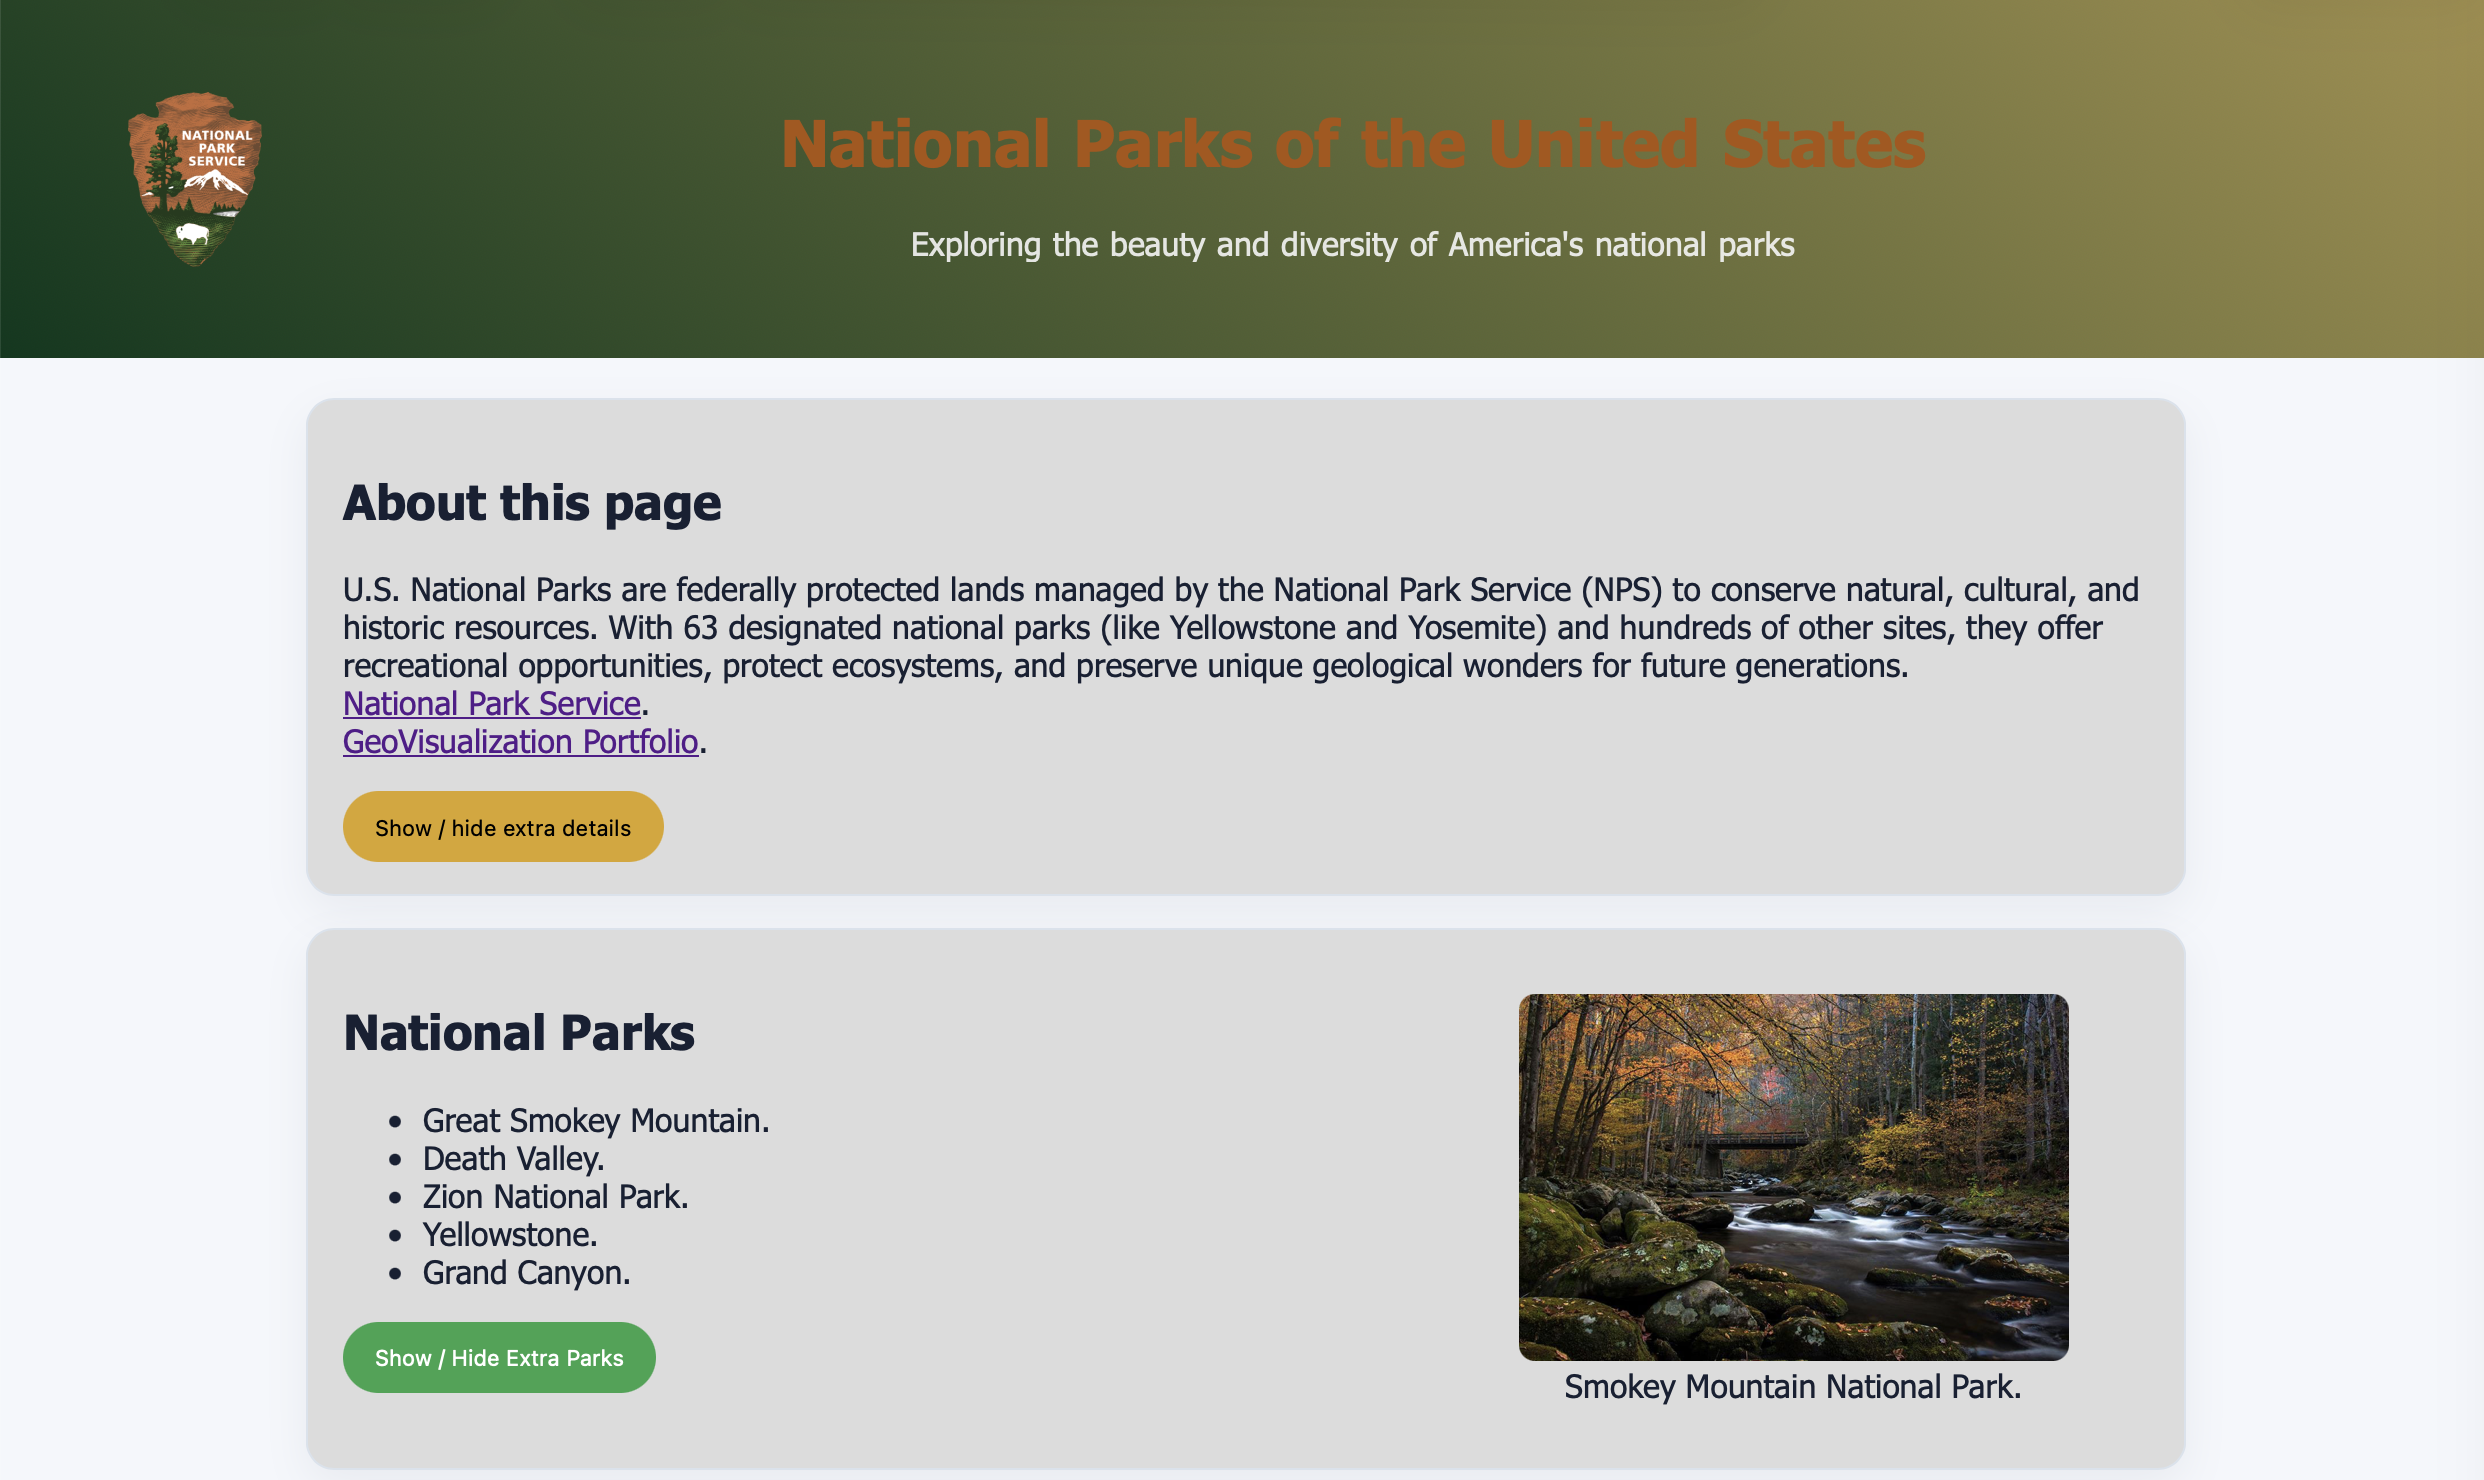Click the Show / Hide Extra Parks button
This screenshot has width=2484, height=1480.
499,1357
